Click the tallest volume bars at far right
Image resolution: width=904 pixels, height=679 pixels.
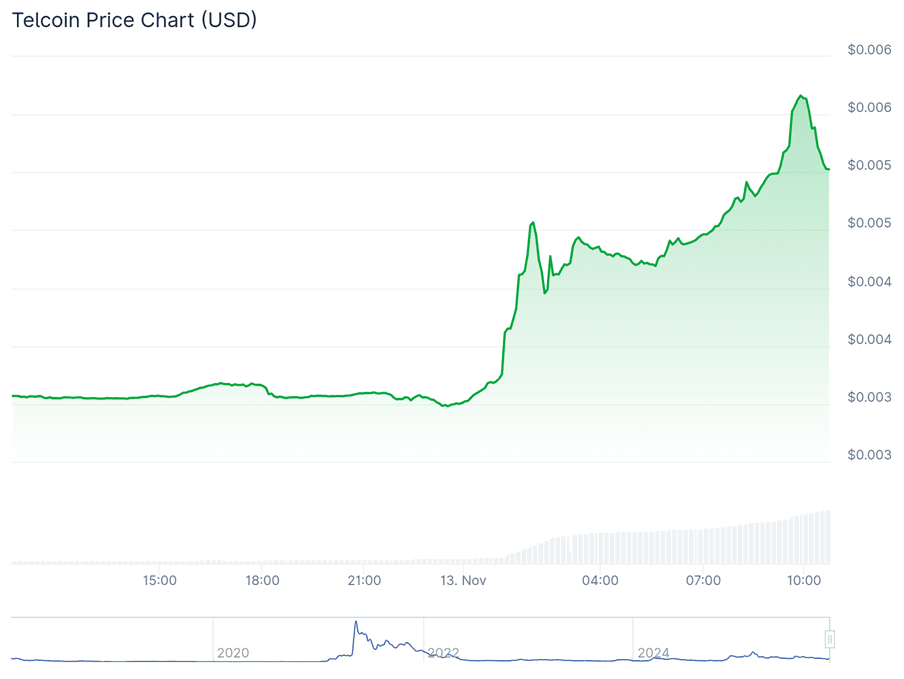824,538
